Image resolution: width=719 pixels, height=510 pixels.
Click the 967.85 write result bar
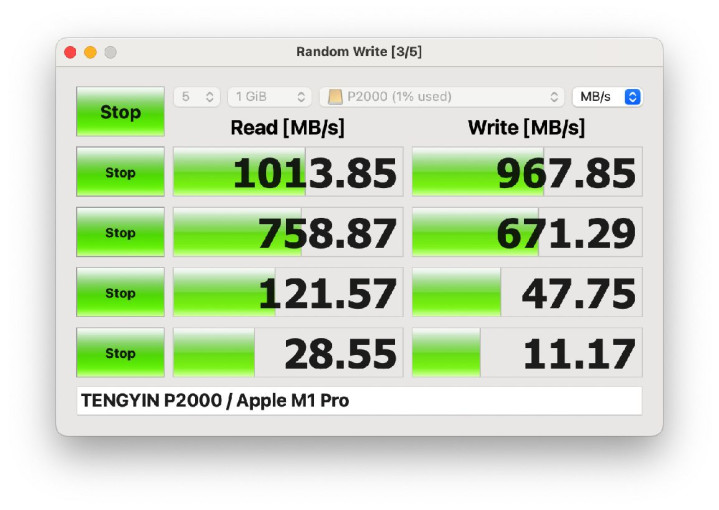527,172
